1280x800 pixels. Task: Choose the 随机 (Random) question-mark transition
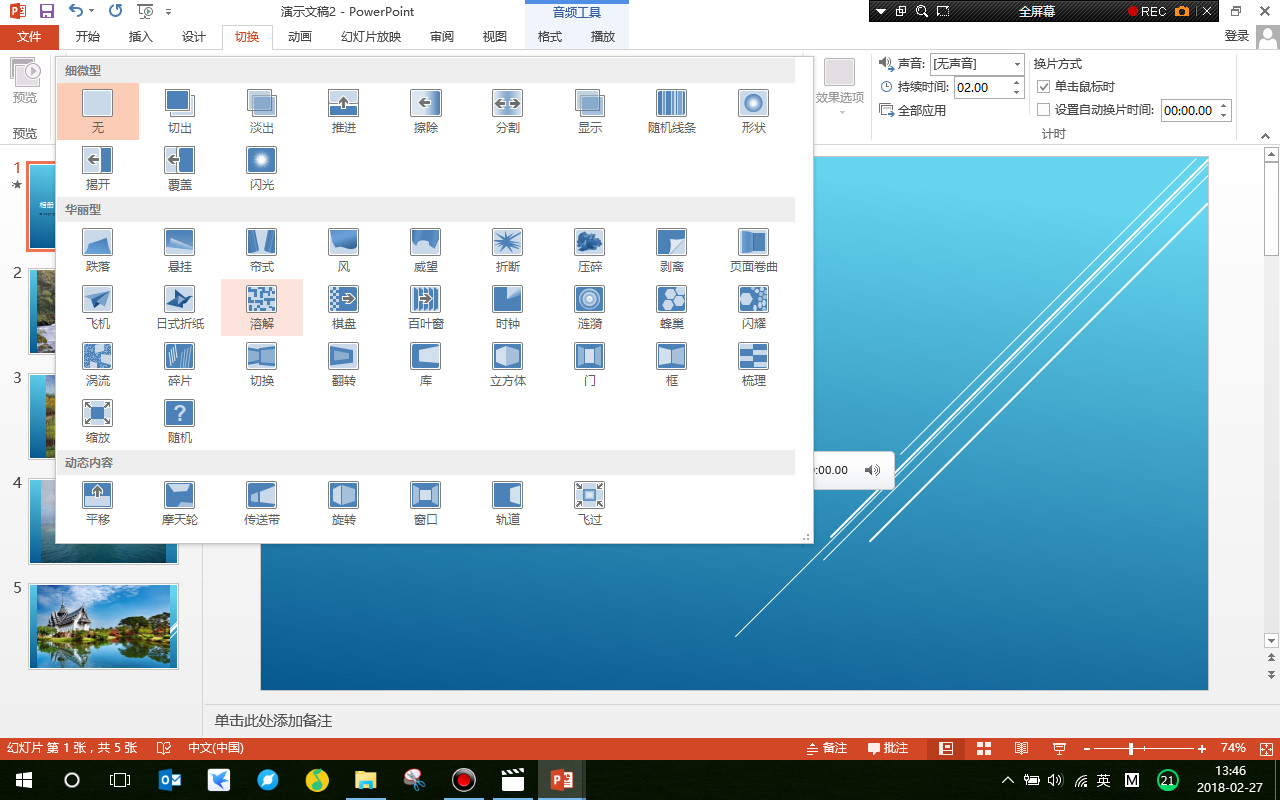180,421
